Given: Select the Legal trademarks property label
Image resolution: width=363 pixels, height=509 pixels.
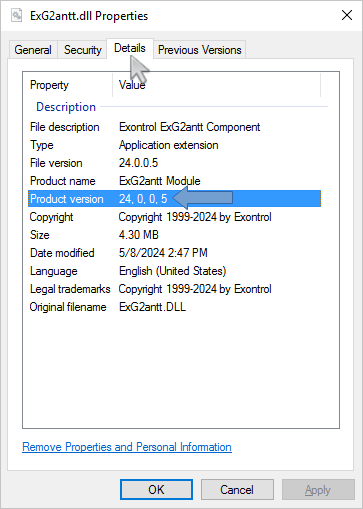Looking at the screenshot, I should coord(70,289).
